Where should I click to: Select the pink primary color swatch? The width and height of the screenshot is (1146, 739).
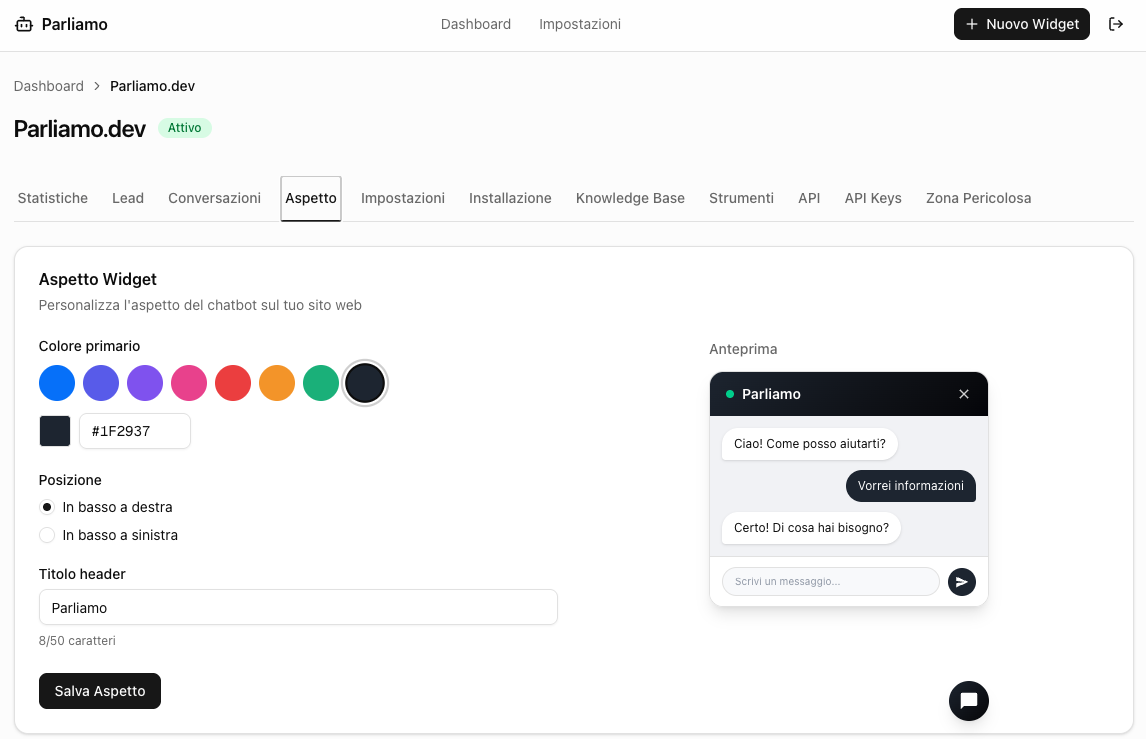[x=189, y=383]
